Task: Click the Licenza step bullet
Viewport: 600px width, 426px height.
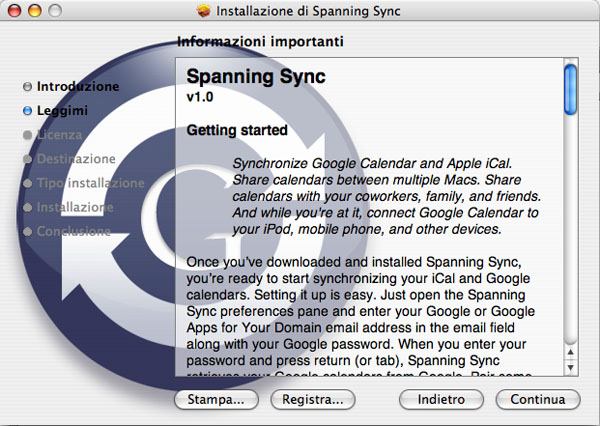Action: point(27,135)
